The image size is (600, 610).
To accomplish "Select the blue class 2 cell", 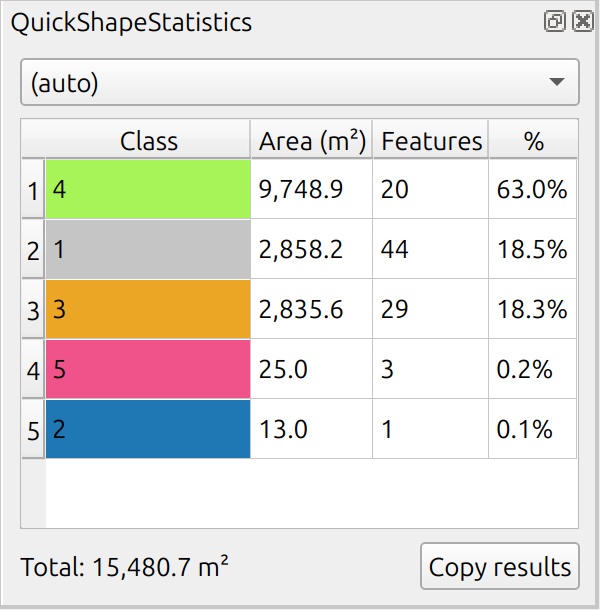I will 148,429.
